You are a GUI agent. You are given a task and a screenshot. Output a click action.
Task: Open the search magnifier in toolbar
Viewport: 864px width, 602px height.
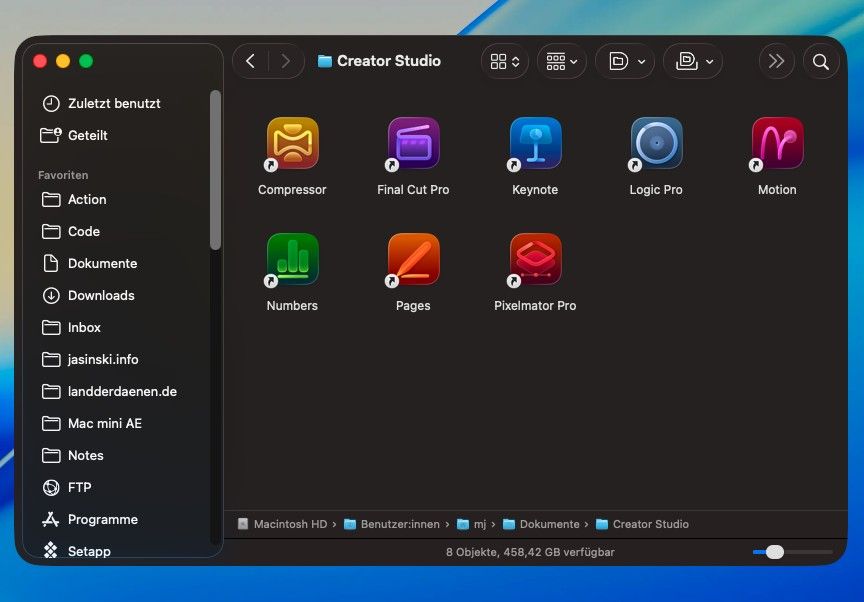[820, 62]
